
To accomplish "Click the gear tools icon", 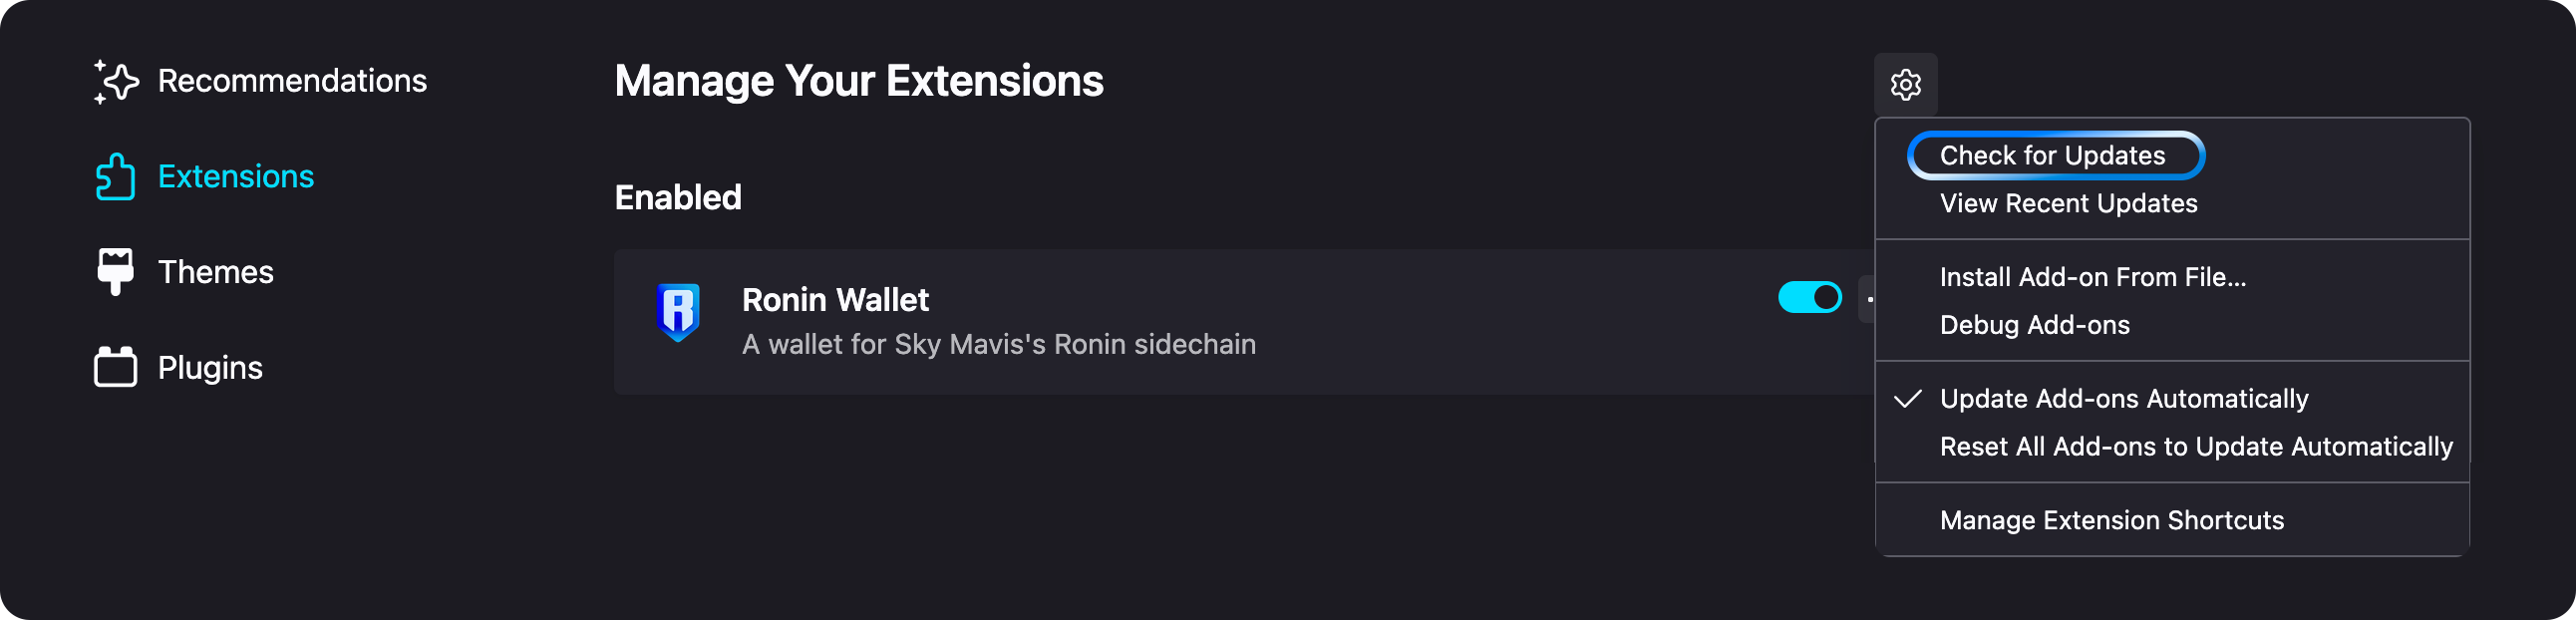I will (1905, 85).
